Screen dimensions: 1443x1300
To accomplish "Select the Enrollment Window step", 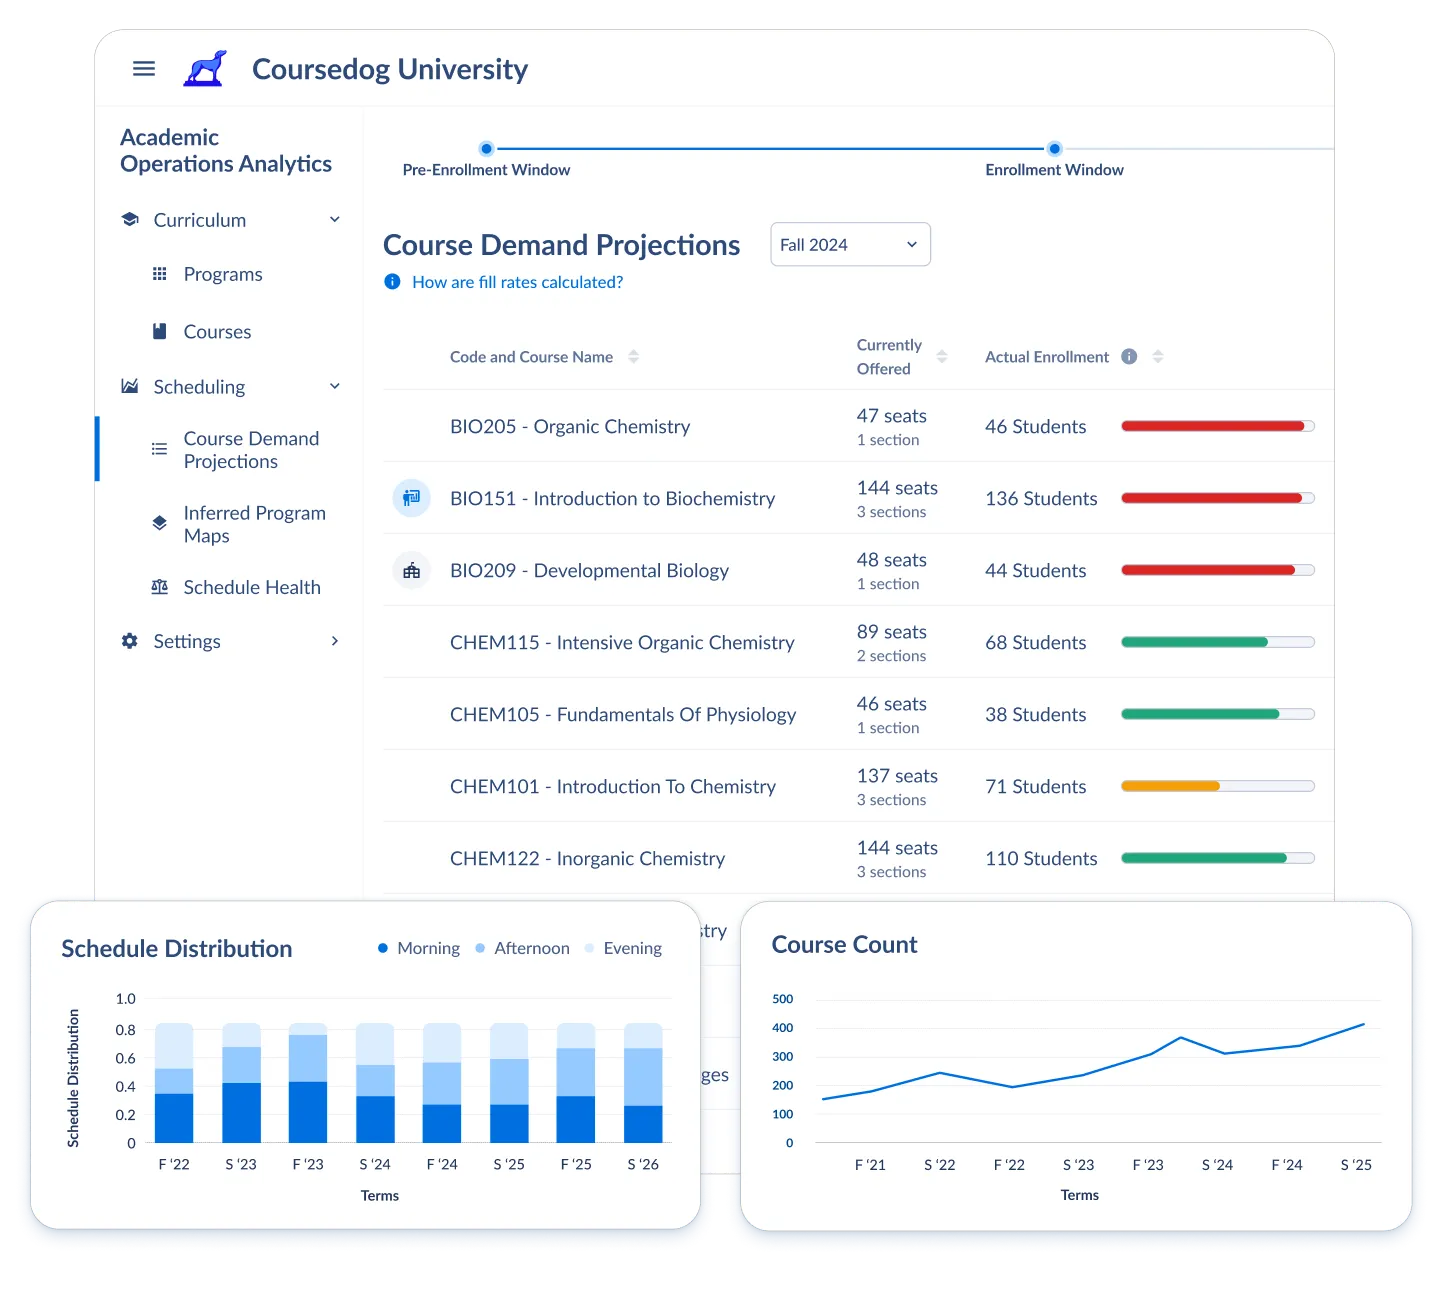I will (1054, 148).
